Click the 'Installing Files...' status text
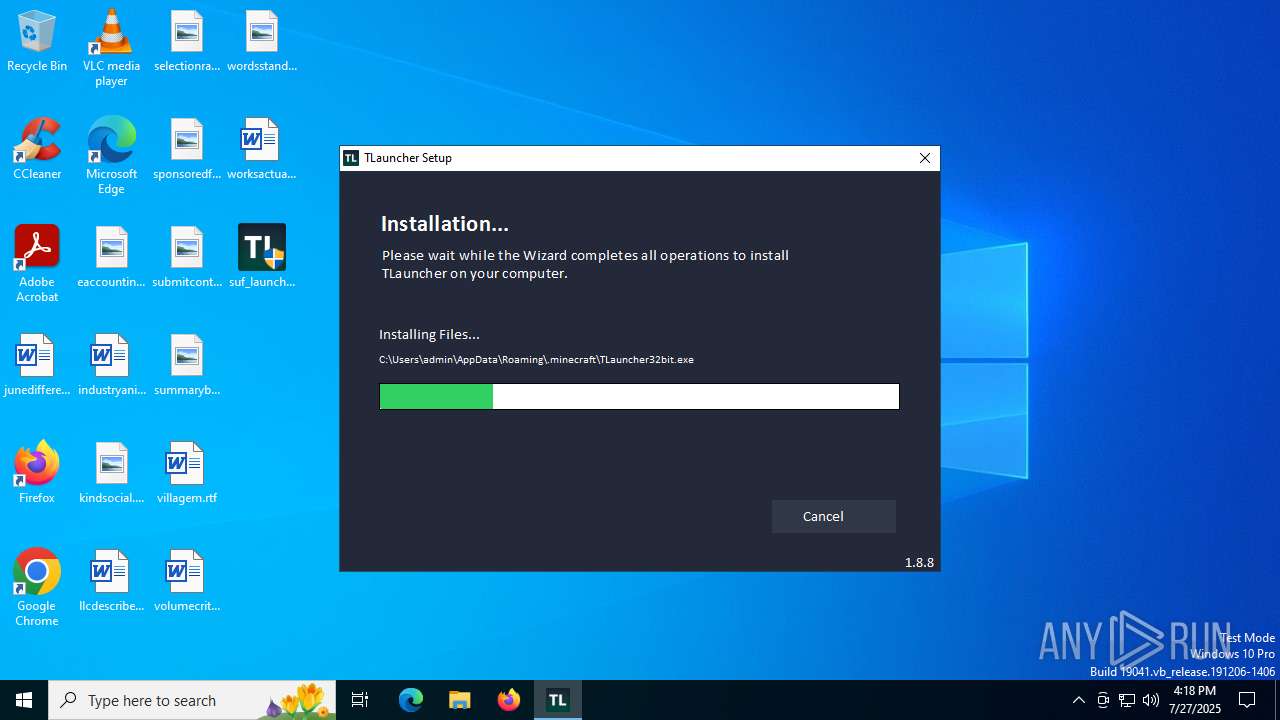1280x720 pixels. (x=429, y=334)
